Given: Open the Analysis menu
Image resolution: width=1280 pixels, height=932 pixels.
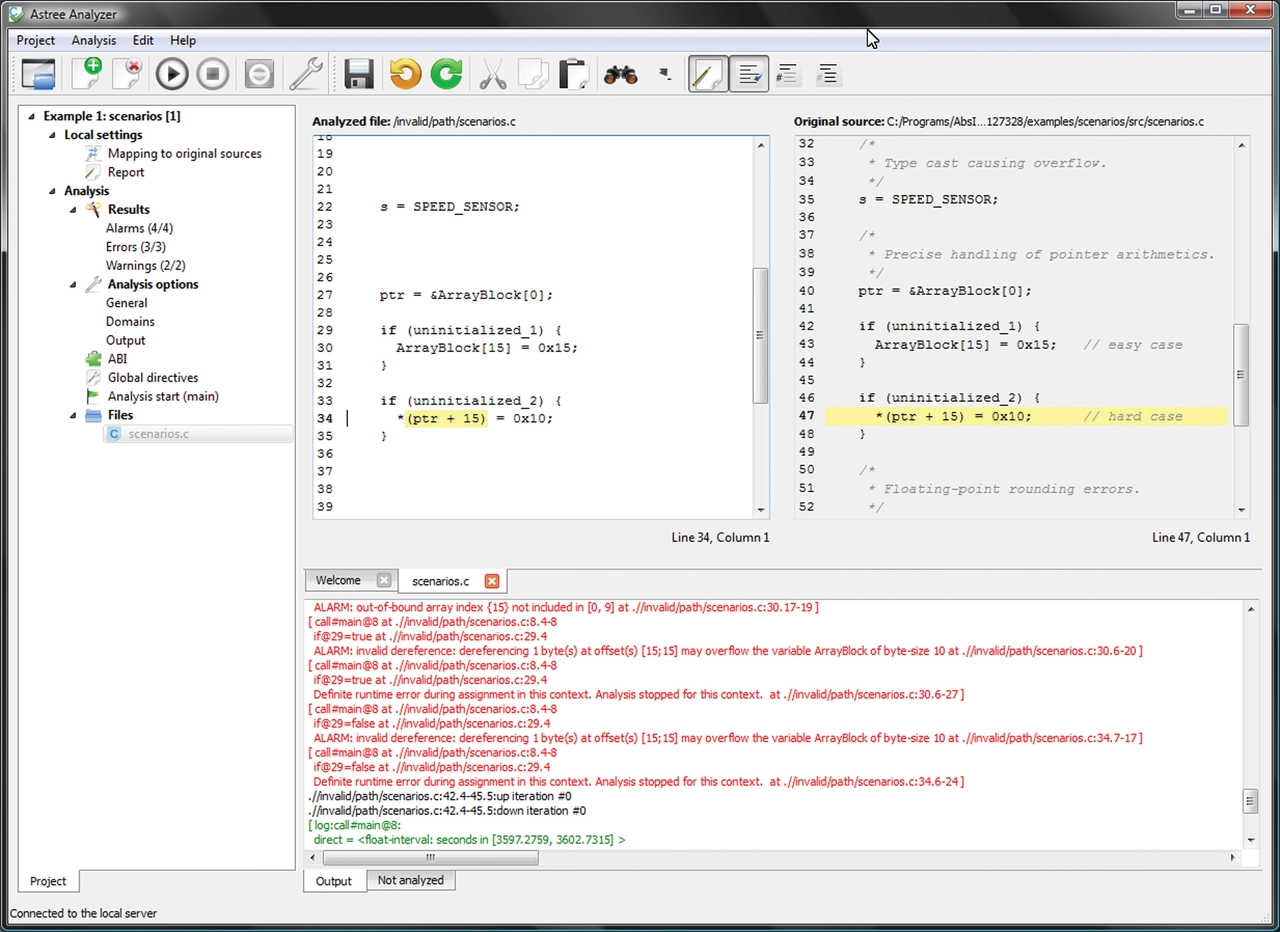Looking at the screenshot, I should [x=93, y=40].
